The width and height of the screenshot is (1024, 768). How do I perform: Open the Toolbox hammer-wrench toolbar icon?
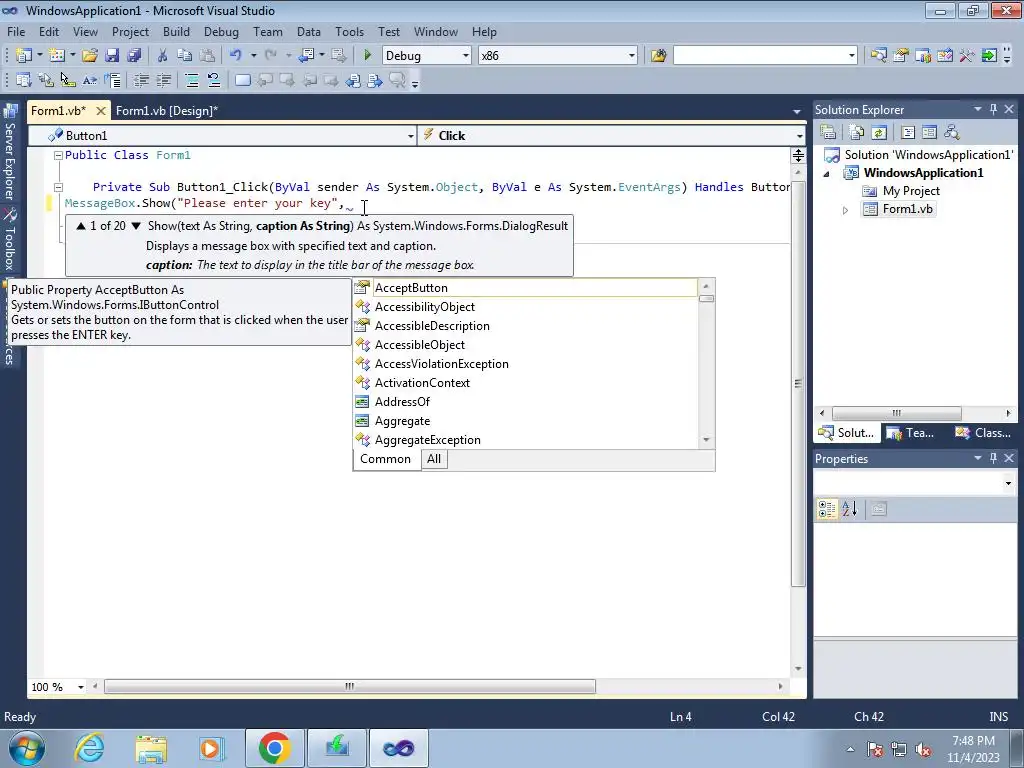(967, 56)
